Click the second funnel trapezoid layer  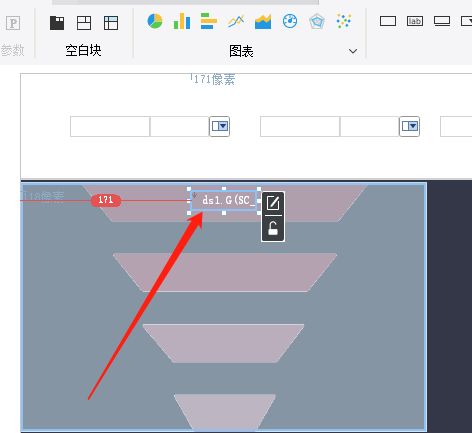[x=225, y=272]
